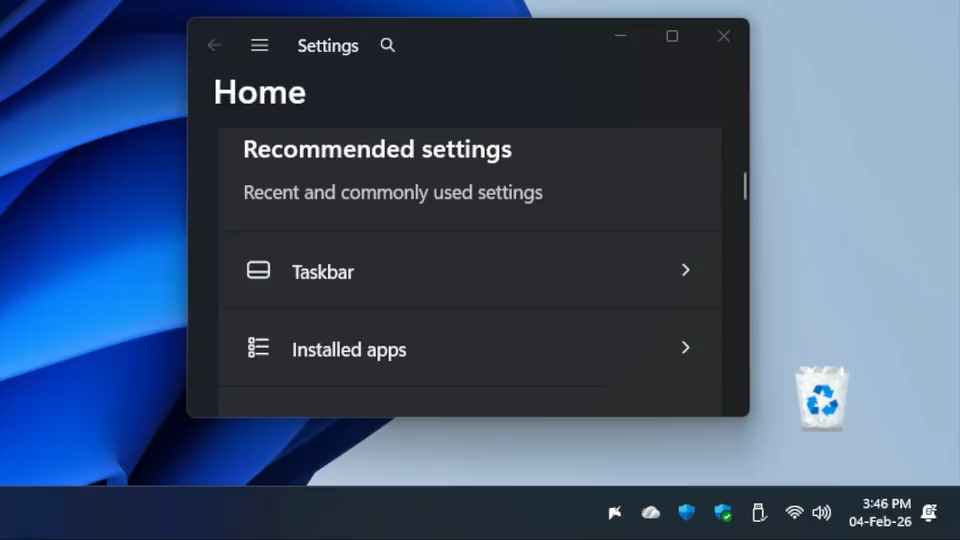Image resolution: width=960 pixels, height=540 pixels.
Task: Open Settings search via magnifier icon
Action: point(388,45)
